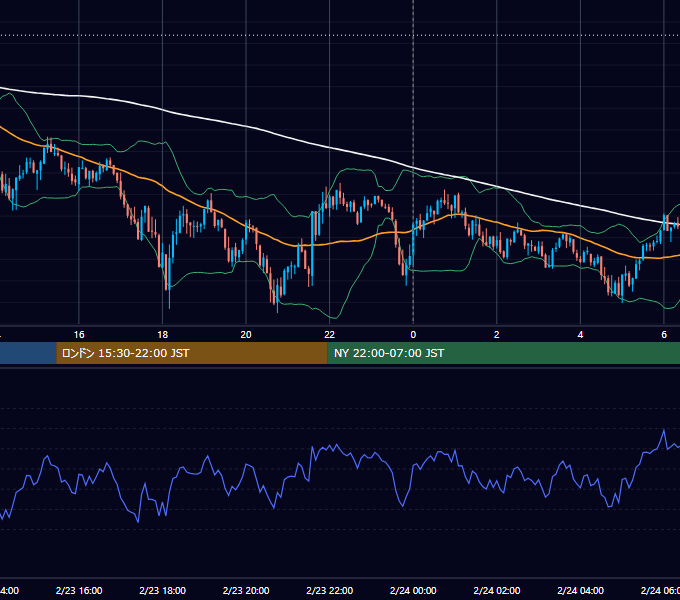Image resolution: width=680 pixels, height=600 pixels.
Task: Click hour label 22 on price chart axis
Action: (x=330, y=335)
